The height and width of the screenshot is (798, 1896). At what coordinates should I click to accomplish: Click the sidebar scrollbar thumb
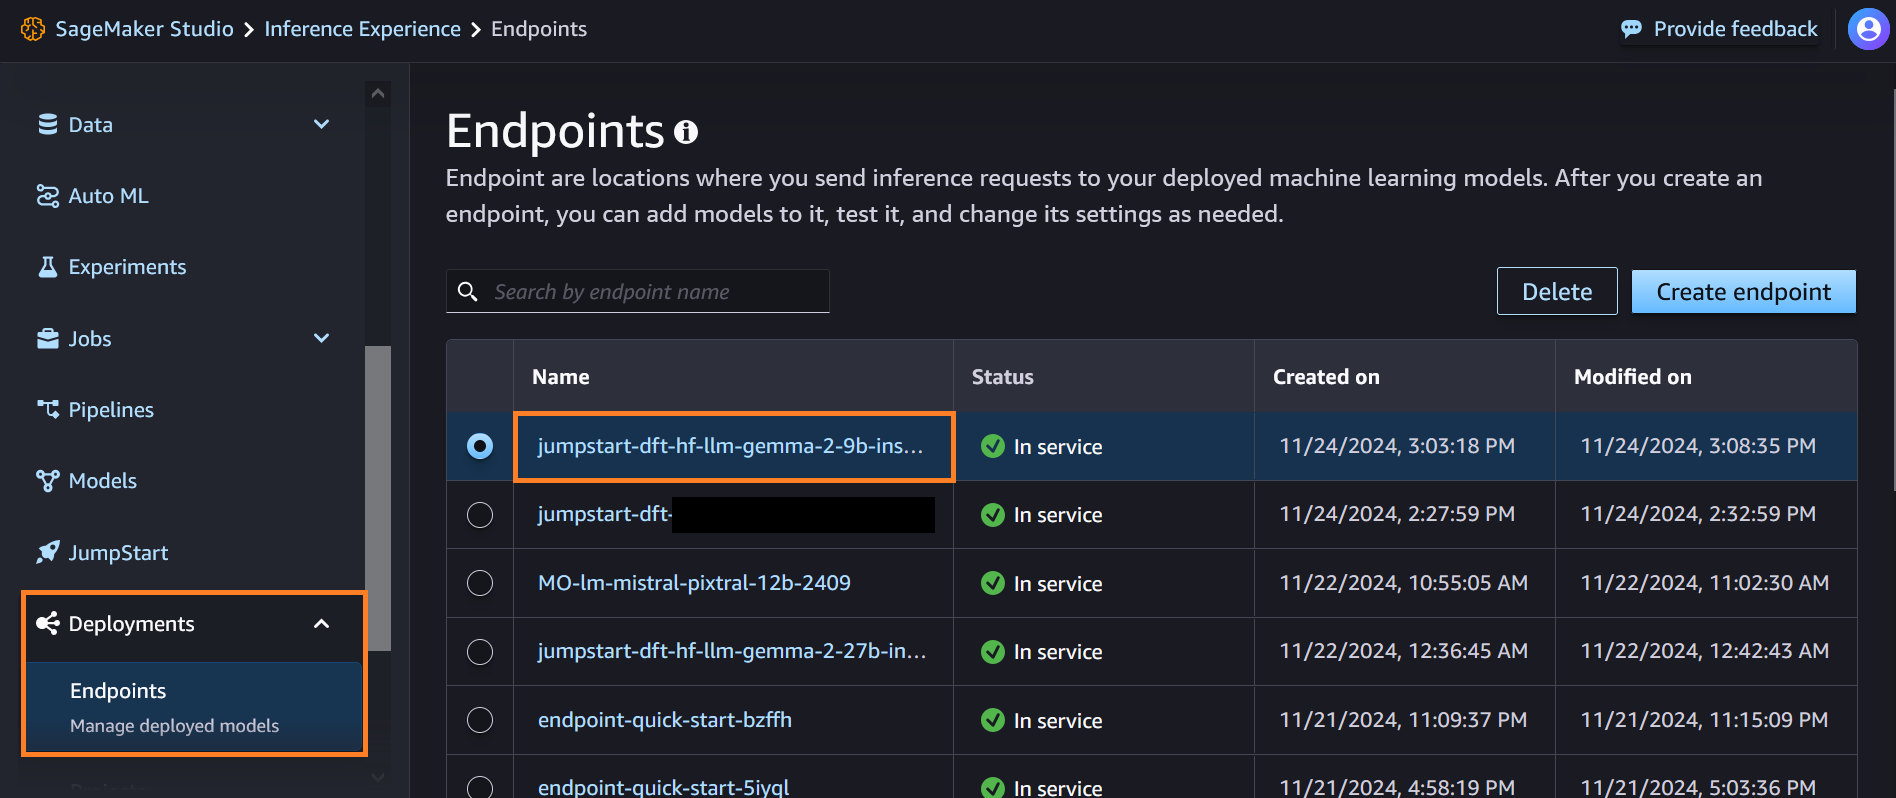pos(378,498)
